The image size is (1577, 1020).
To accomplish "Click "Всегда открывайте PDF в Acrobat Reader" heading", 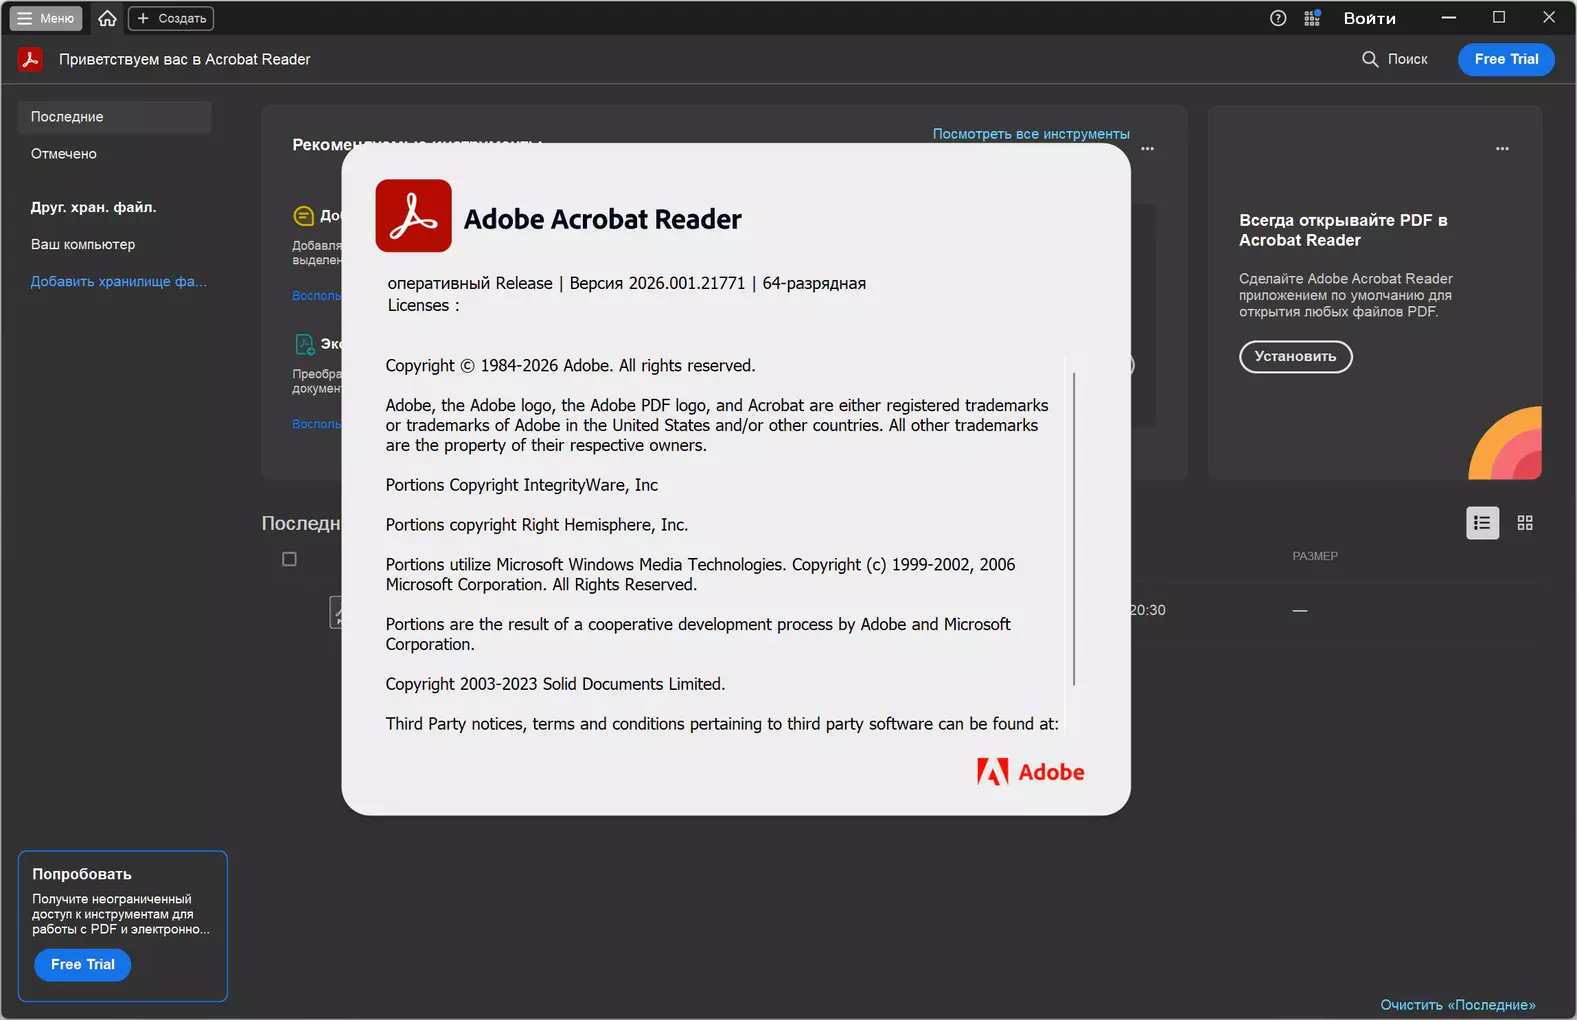I will [x=1343, y=230].
